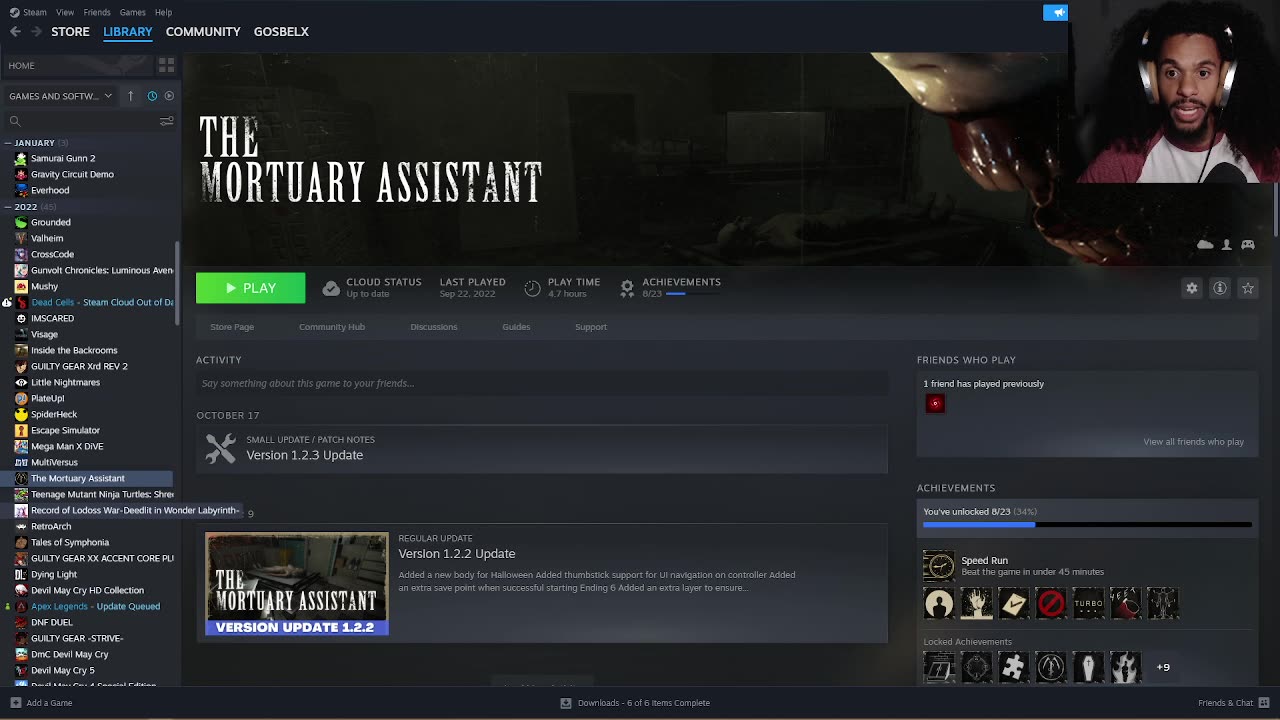
Task: Open the Support link
Action: pos(591,327)
